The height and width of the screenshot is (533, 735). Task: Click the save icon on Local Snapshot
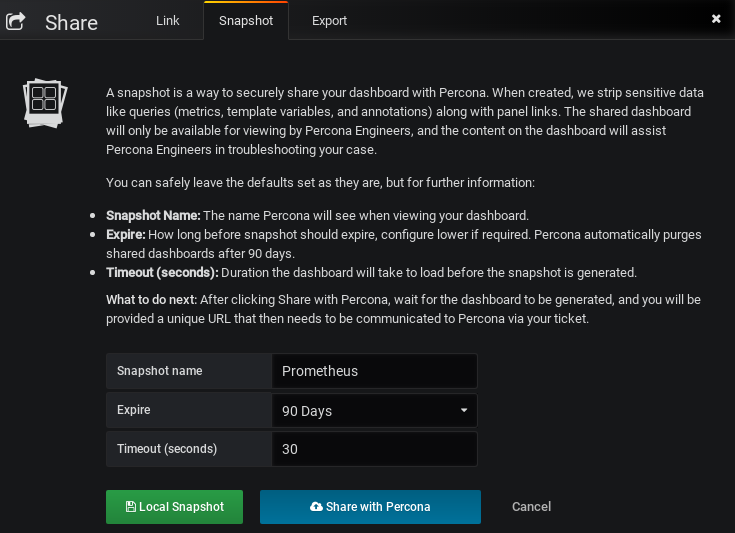click(131, 507)
